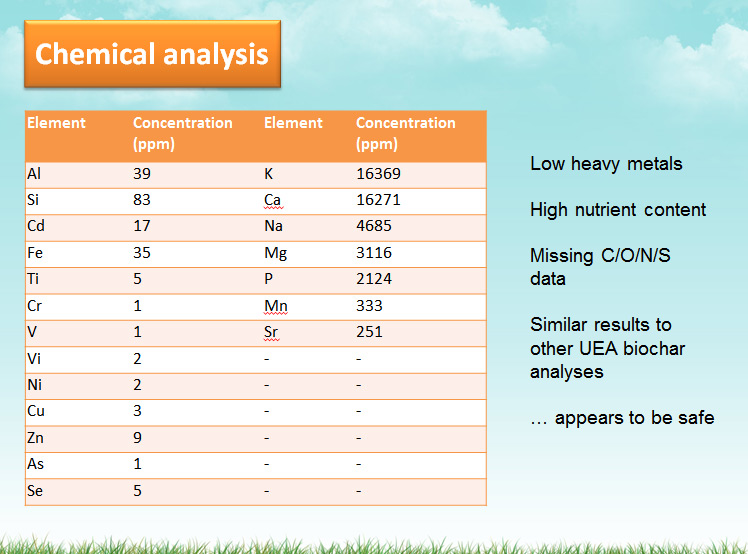
Task: Click the Se element cell
Action: pos(35,491)
